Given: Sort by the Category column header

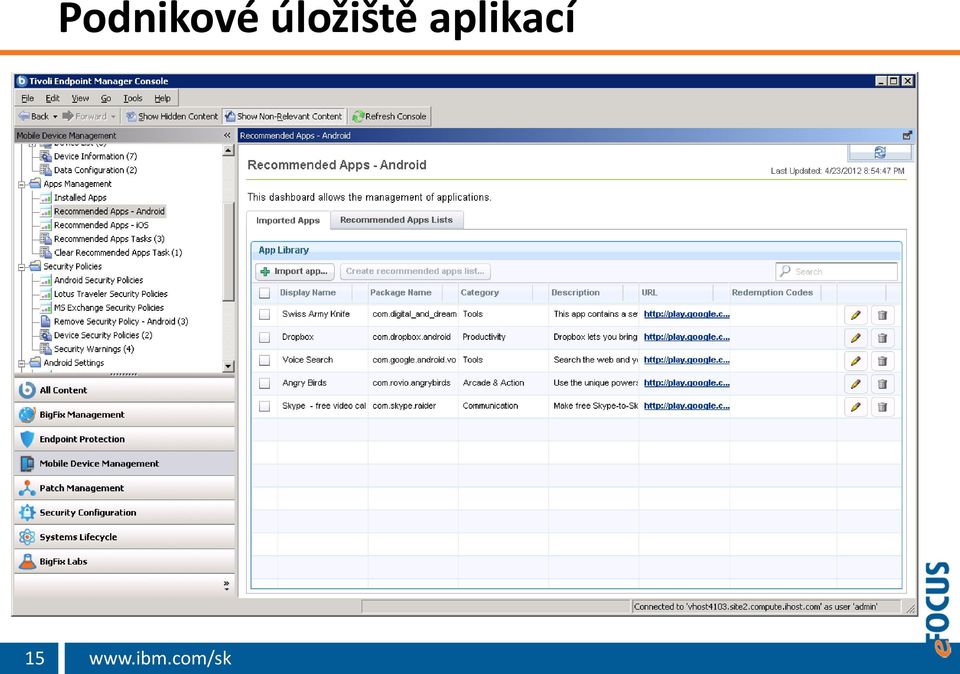Looking at the screenshot, I should click(x=479, y=293).
